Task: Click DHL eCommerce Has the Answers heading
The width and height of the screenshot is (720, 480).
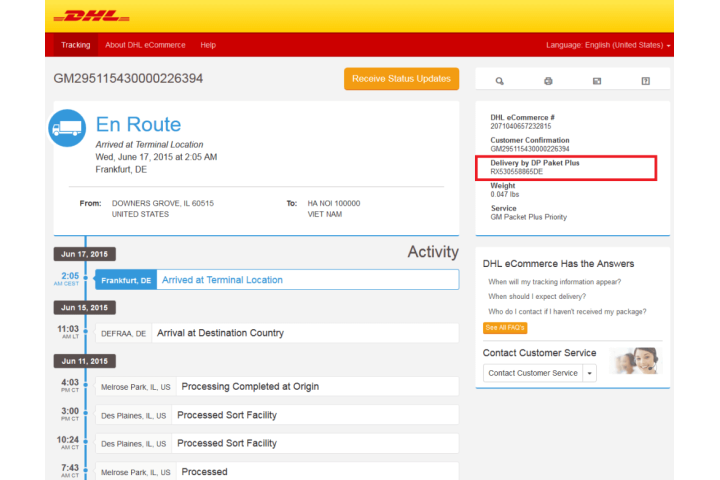Action: [x=558, y=264]
